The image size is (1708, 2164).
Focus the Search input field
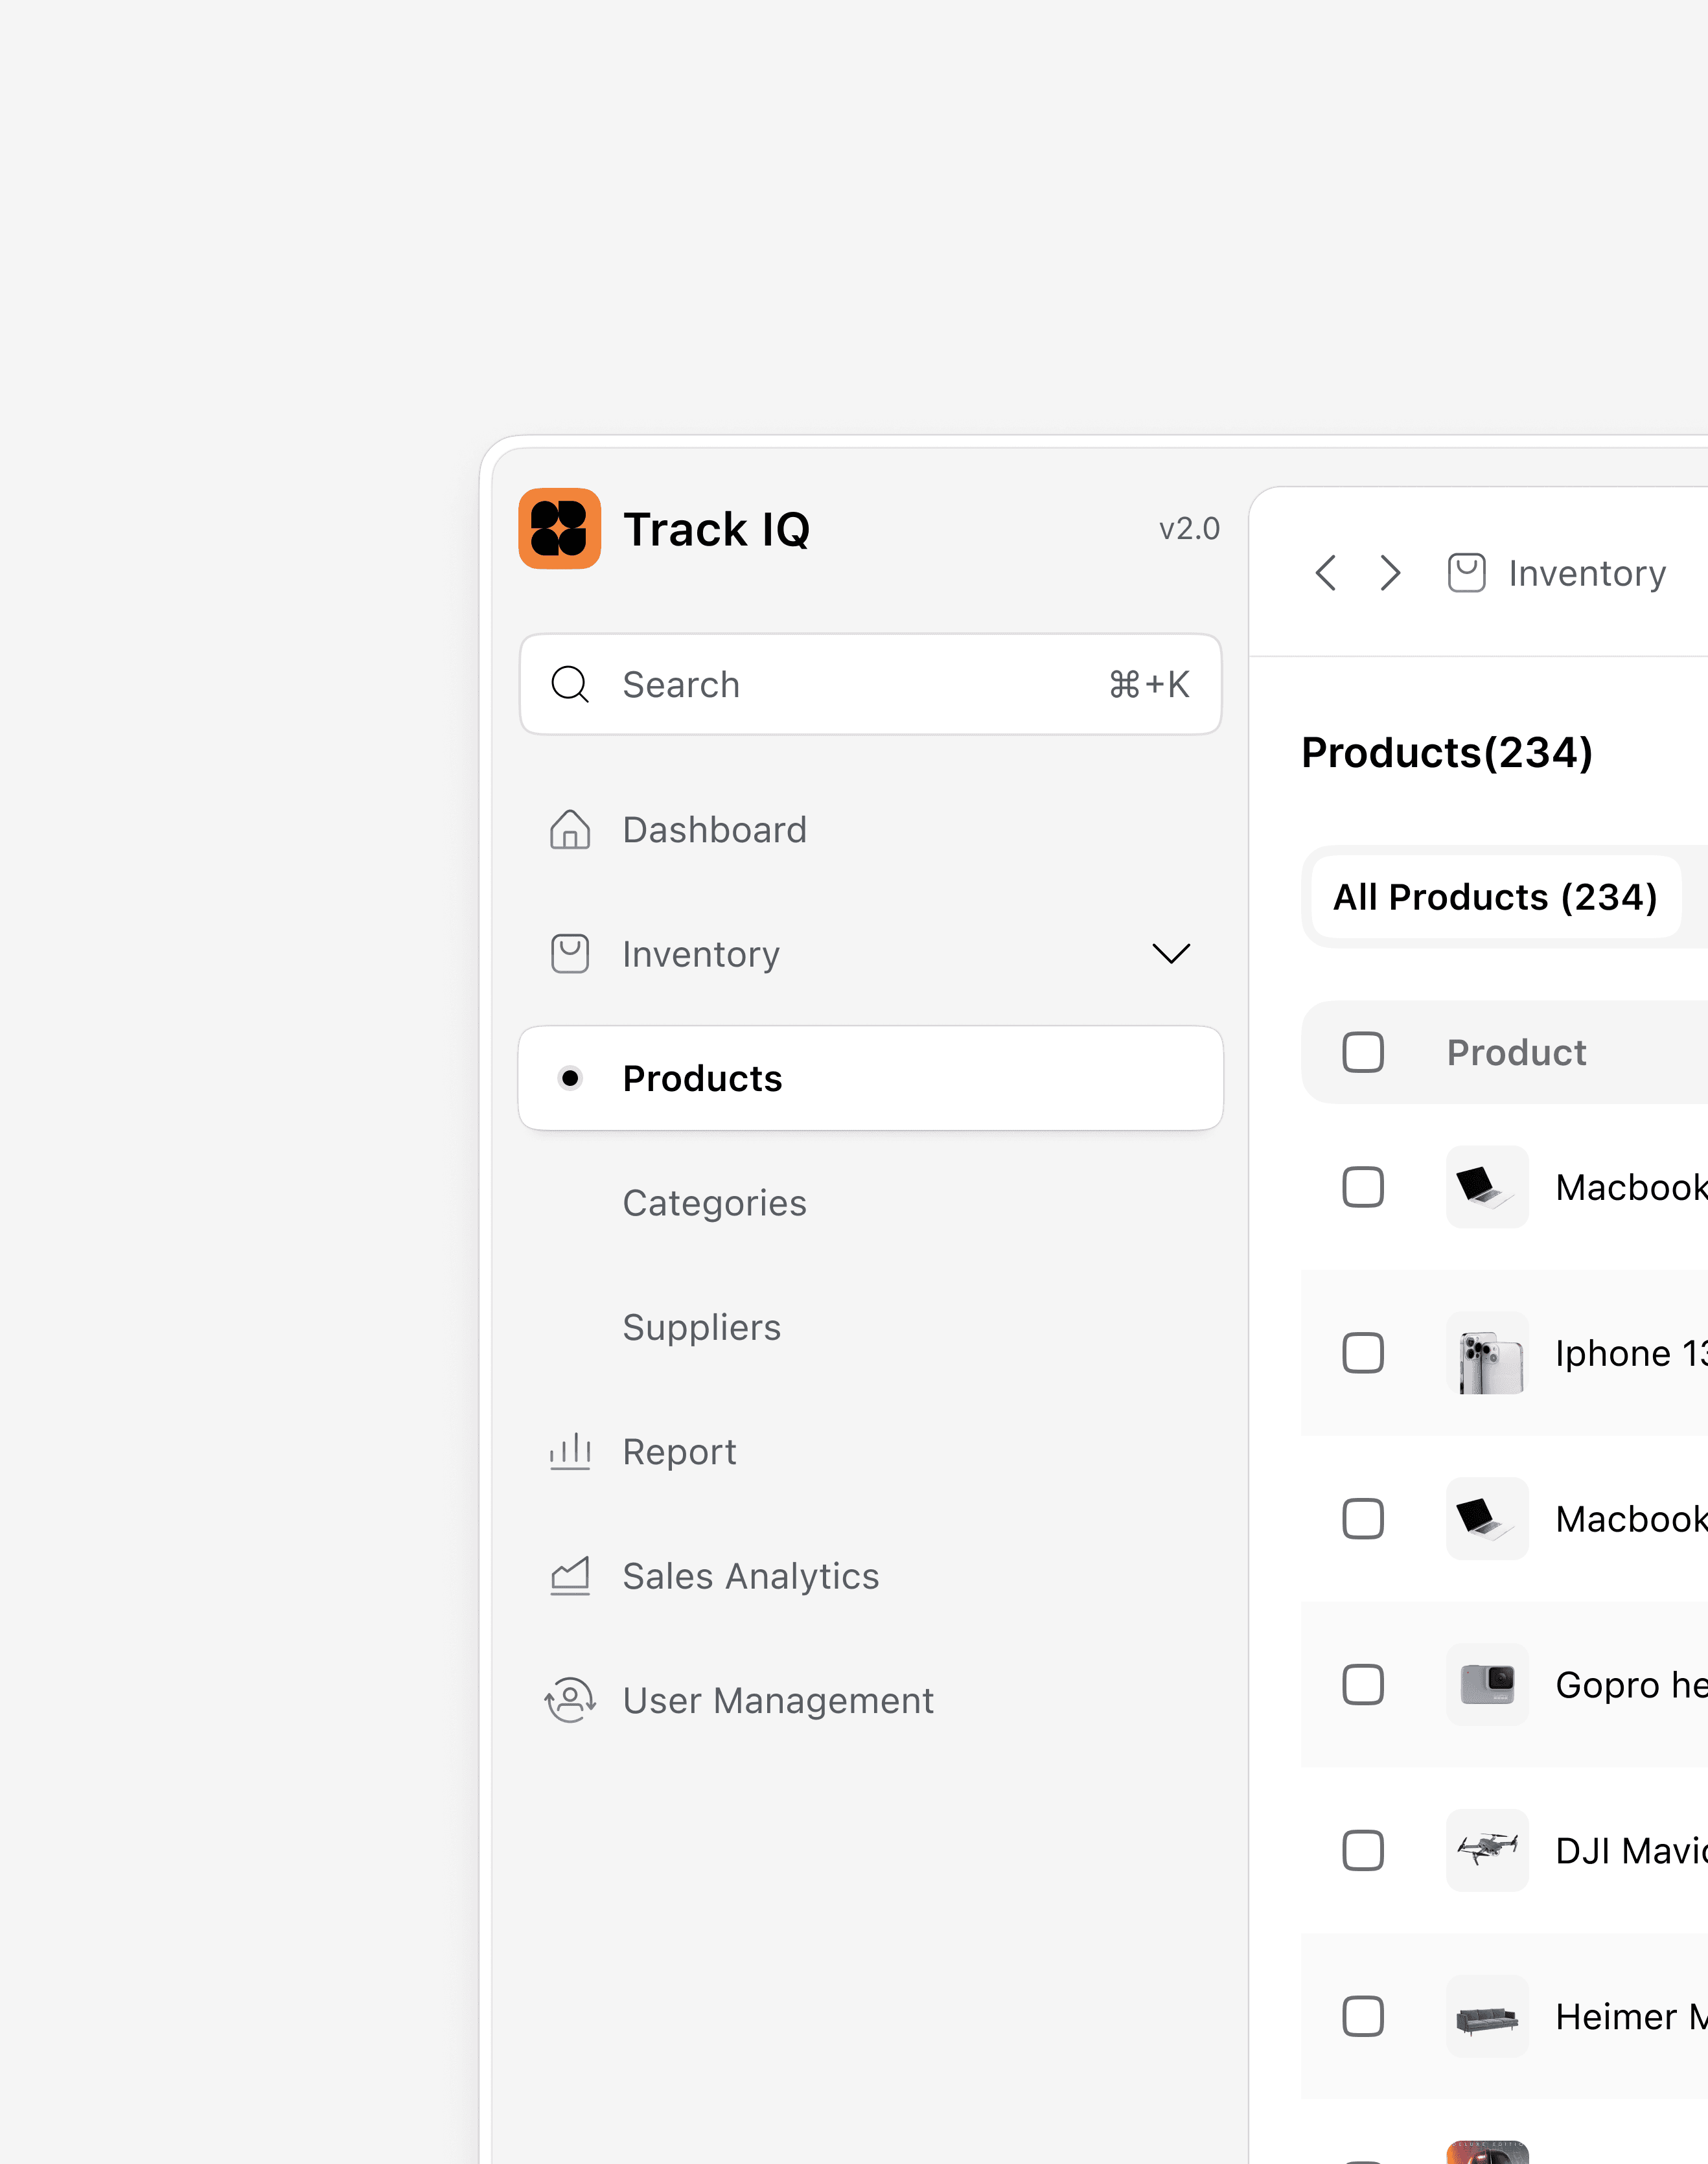click(x=870, y=685)
